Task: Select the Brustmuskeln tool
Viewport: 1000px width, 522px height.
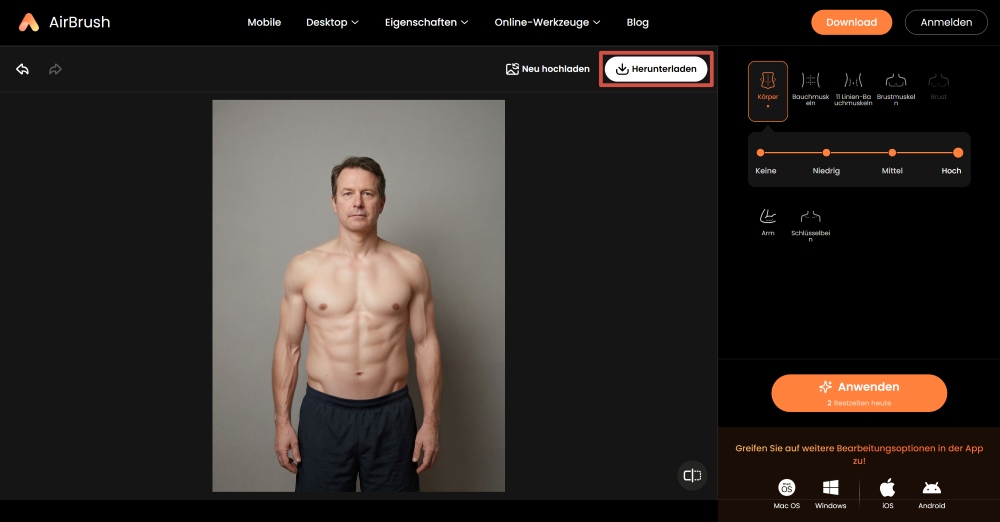Action: point(896,89)
